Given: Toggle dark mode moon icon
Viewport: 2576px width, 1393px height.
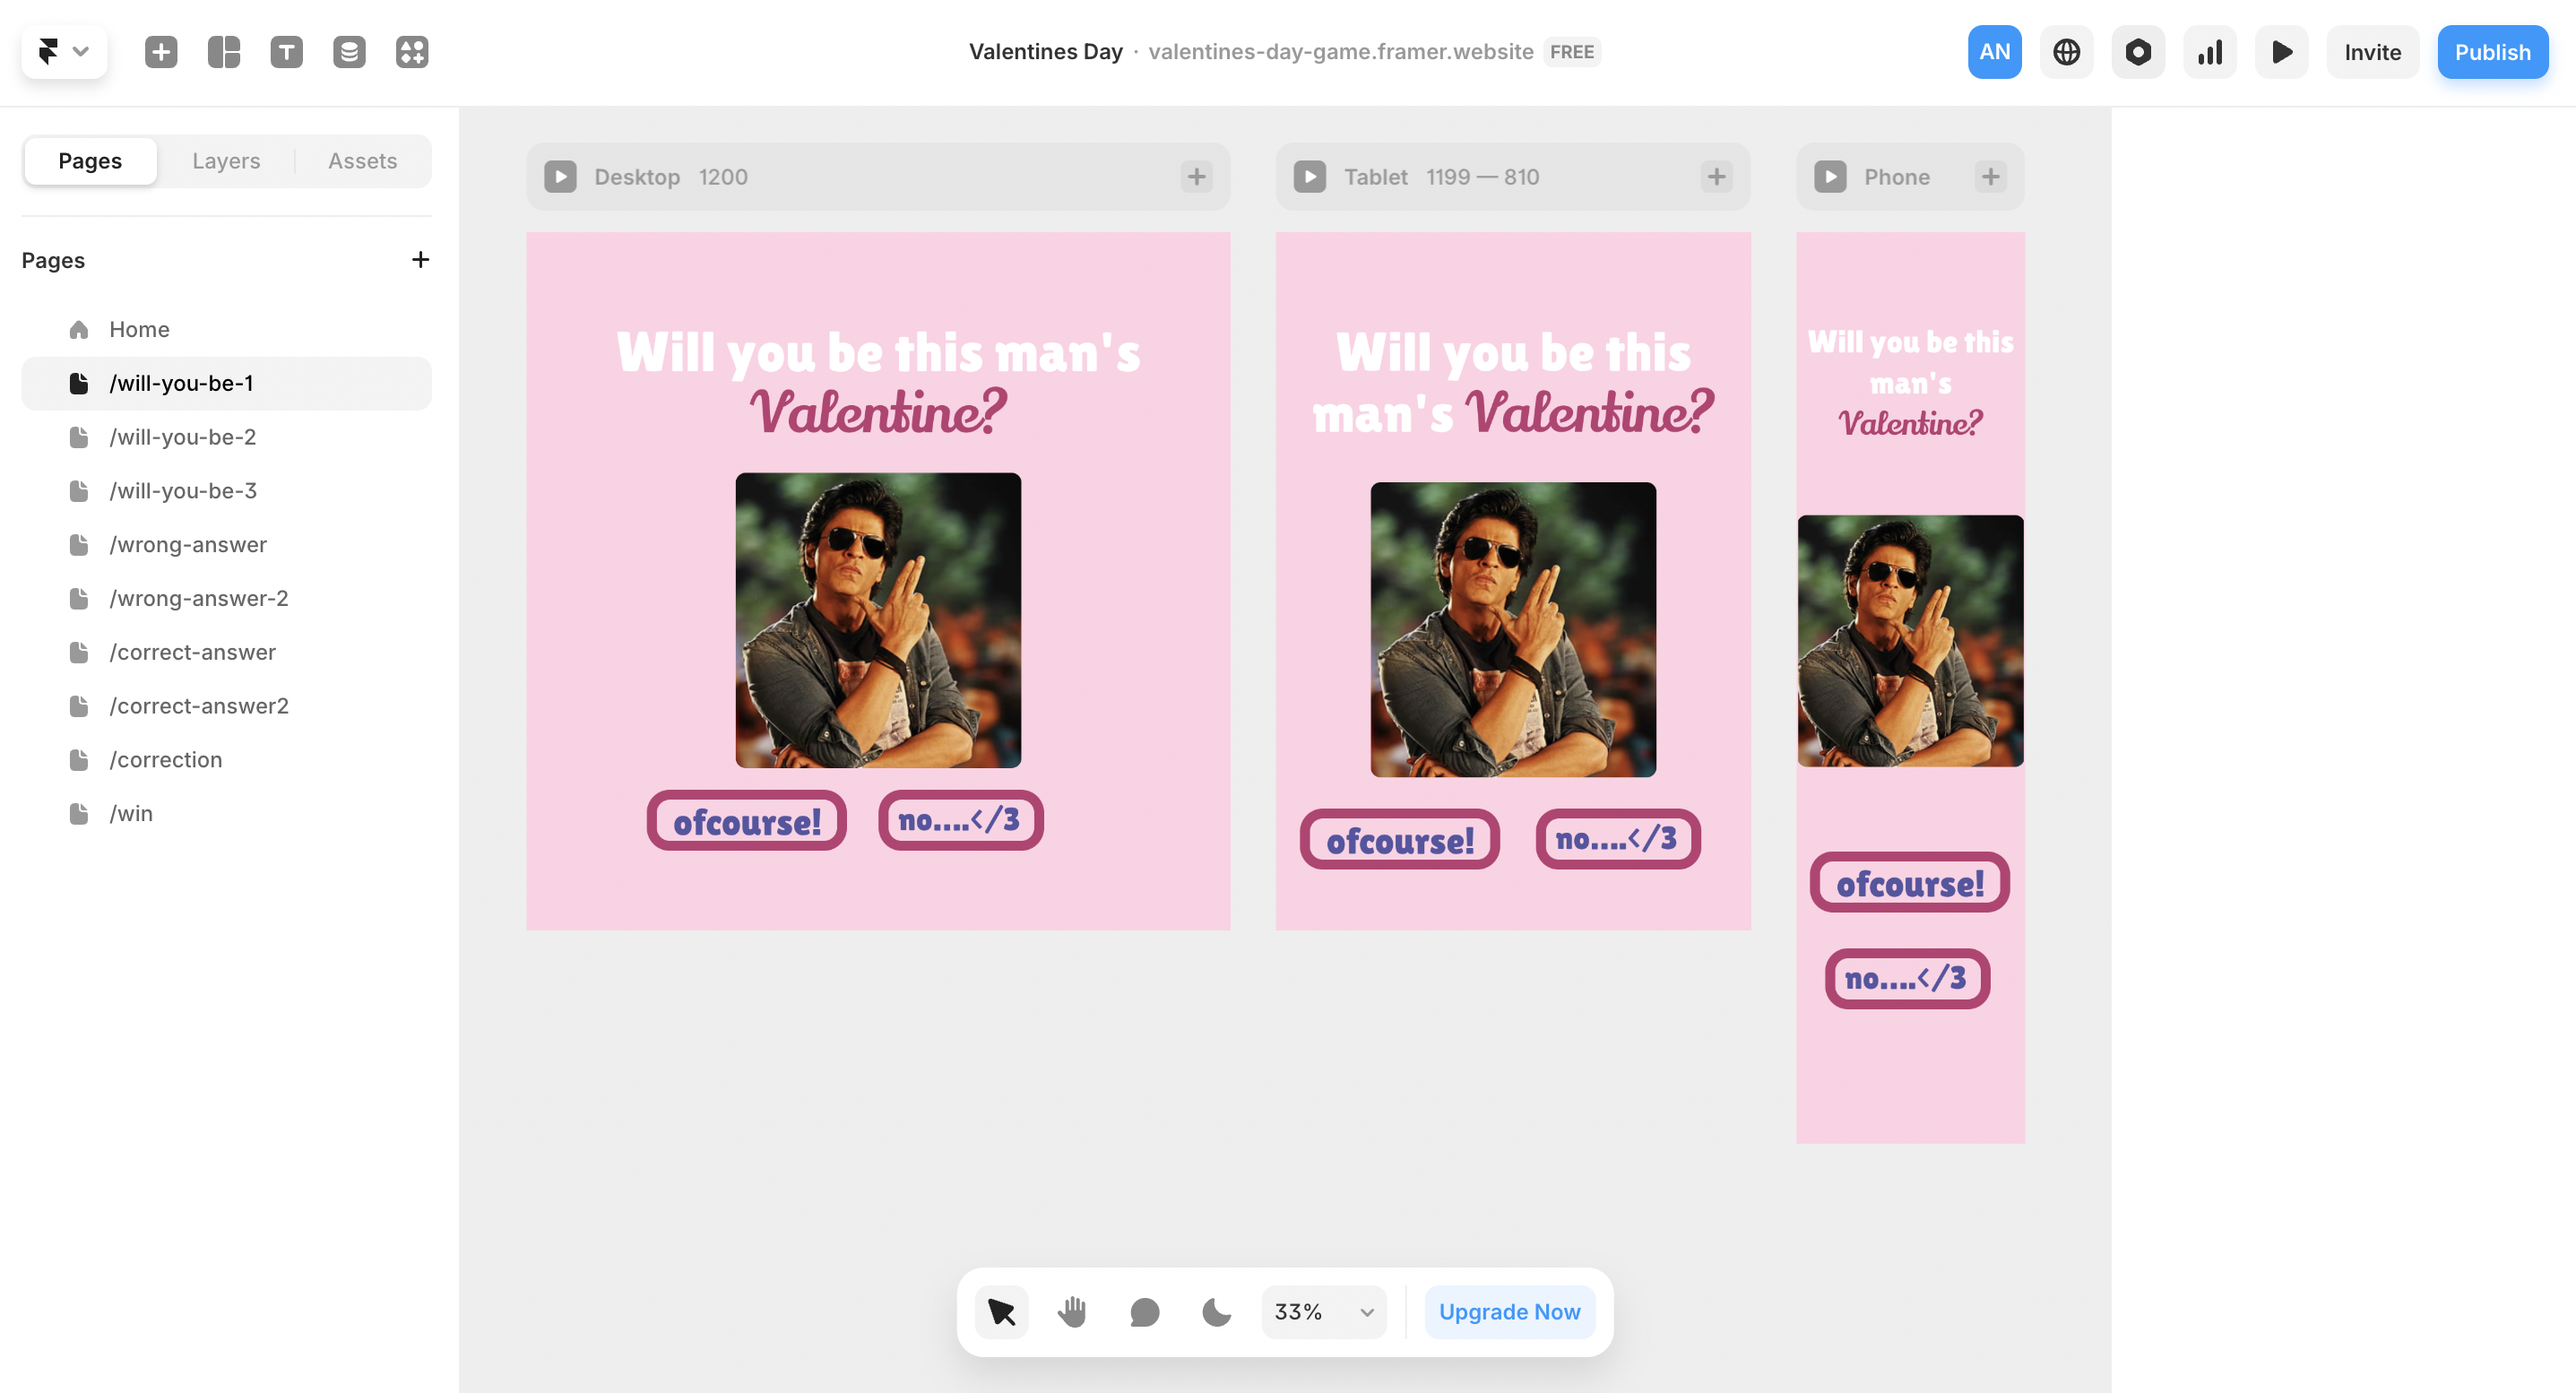Looking at the screenshot, I should 1216,1312.
